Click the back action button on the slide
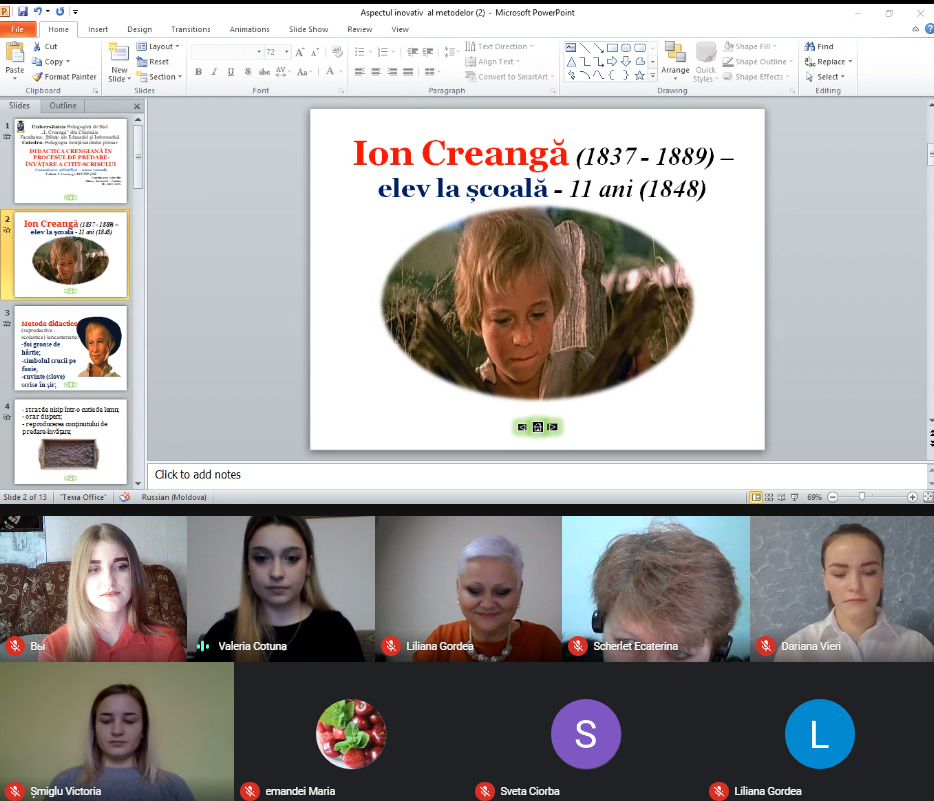Screen dimensions: 934x801 (x=522, y=427)
